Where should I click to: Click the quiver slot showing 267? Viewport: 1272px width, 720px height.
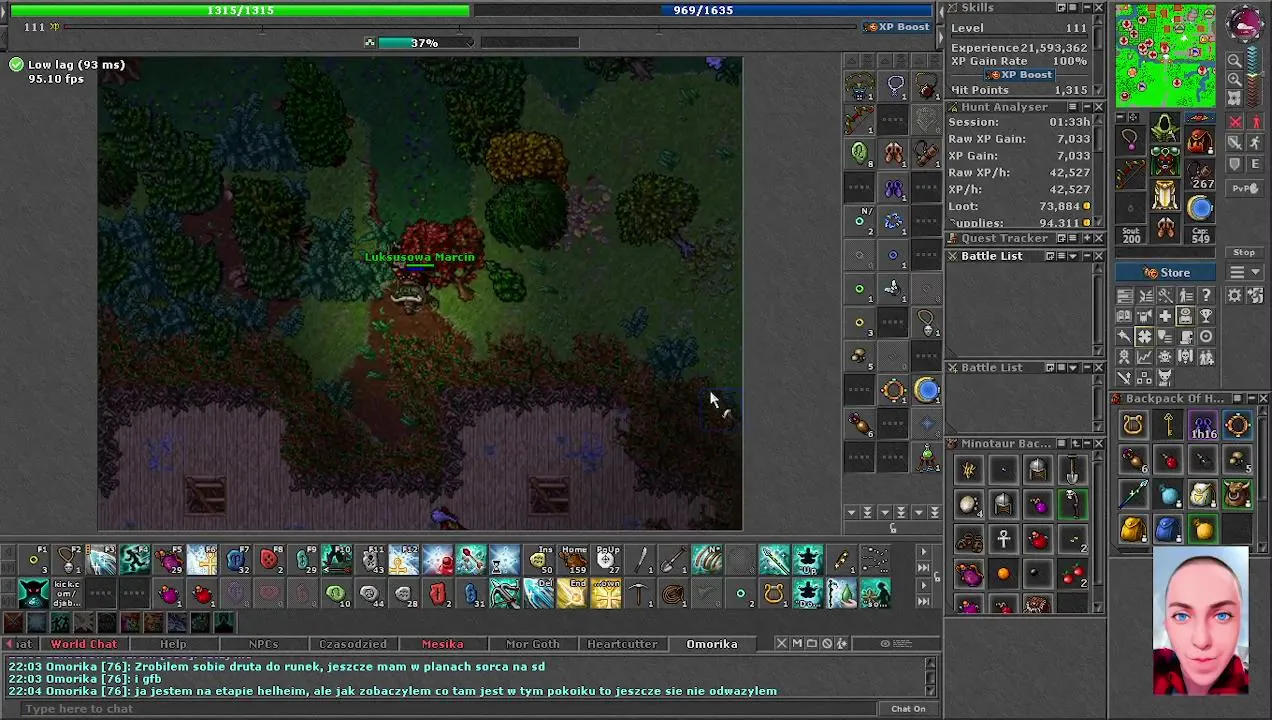1200,175
